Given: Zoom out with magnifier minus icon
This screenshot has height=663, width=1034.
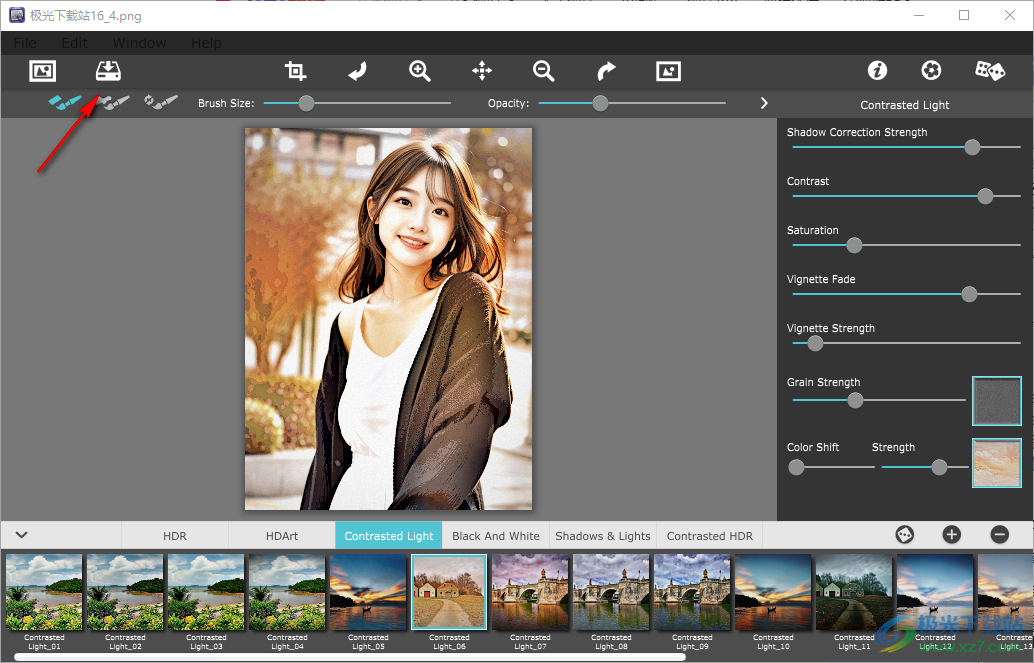Looking at the screenshot, I should (543, 71).
